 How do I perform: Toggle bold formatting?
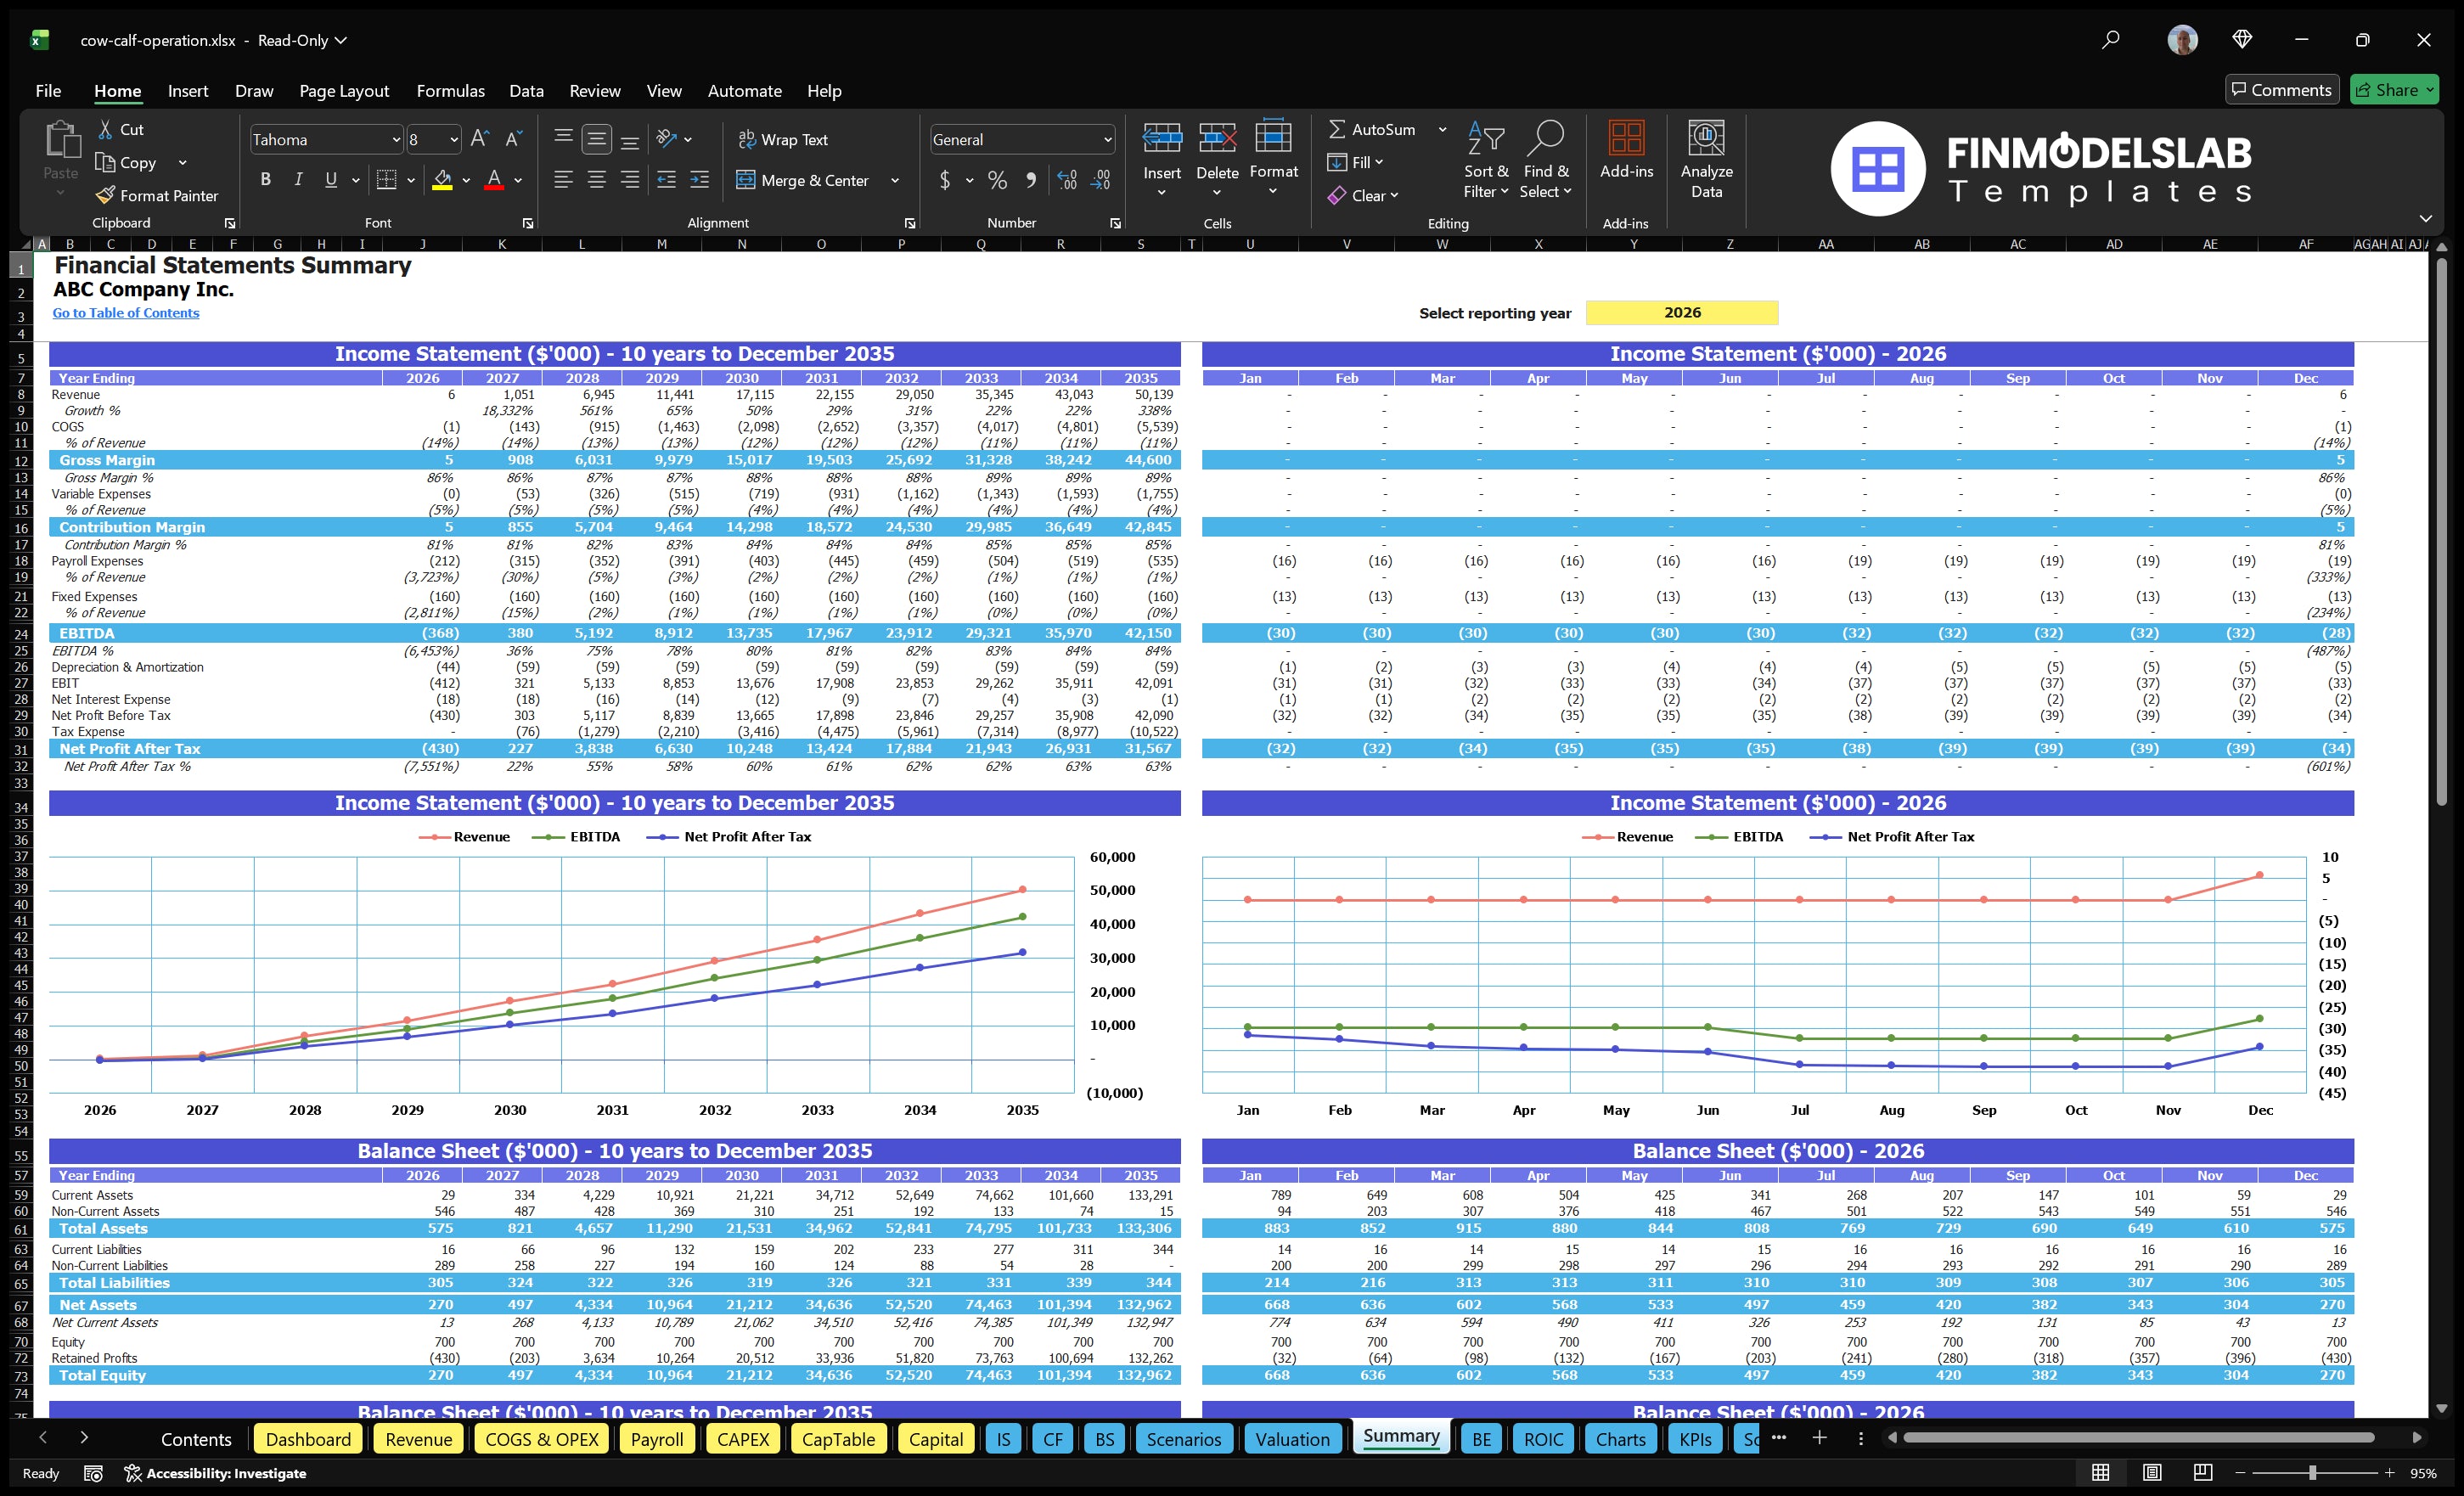pos(265,179)
